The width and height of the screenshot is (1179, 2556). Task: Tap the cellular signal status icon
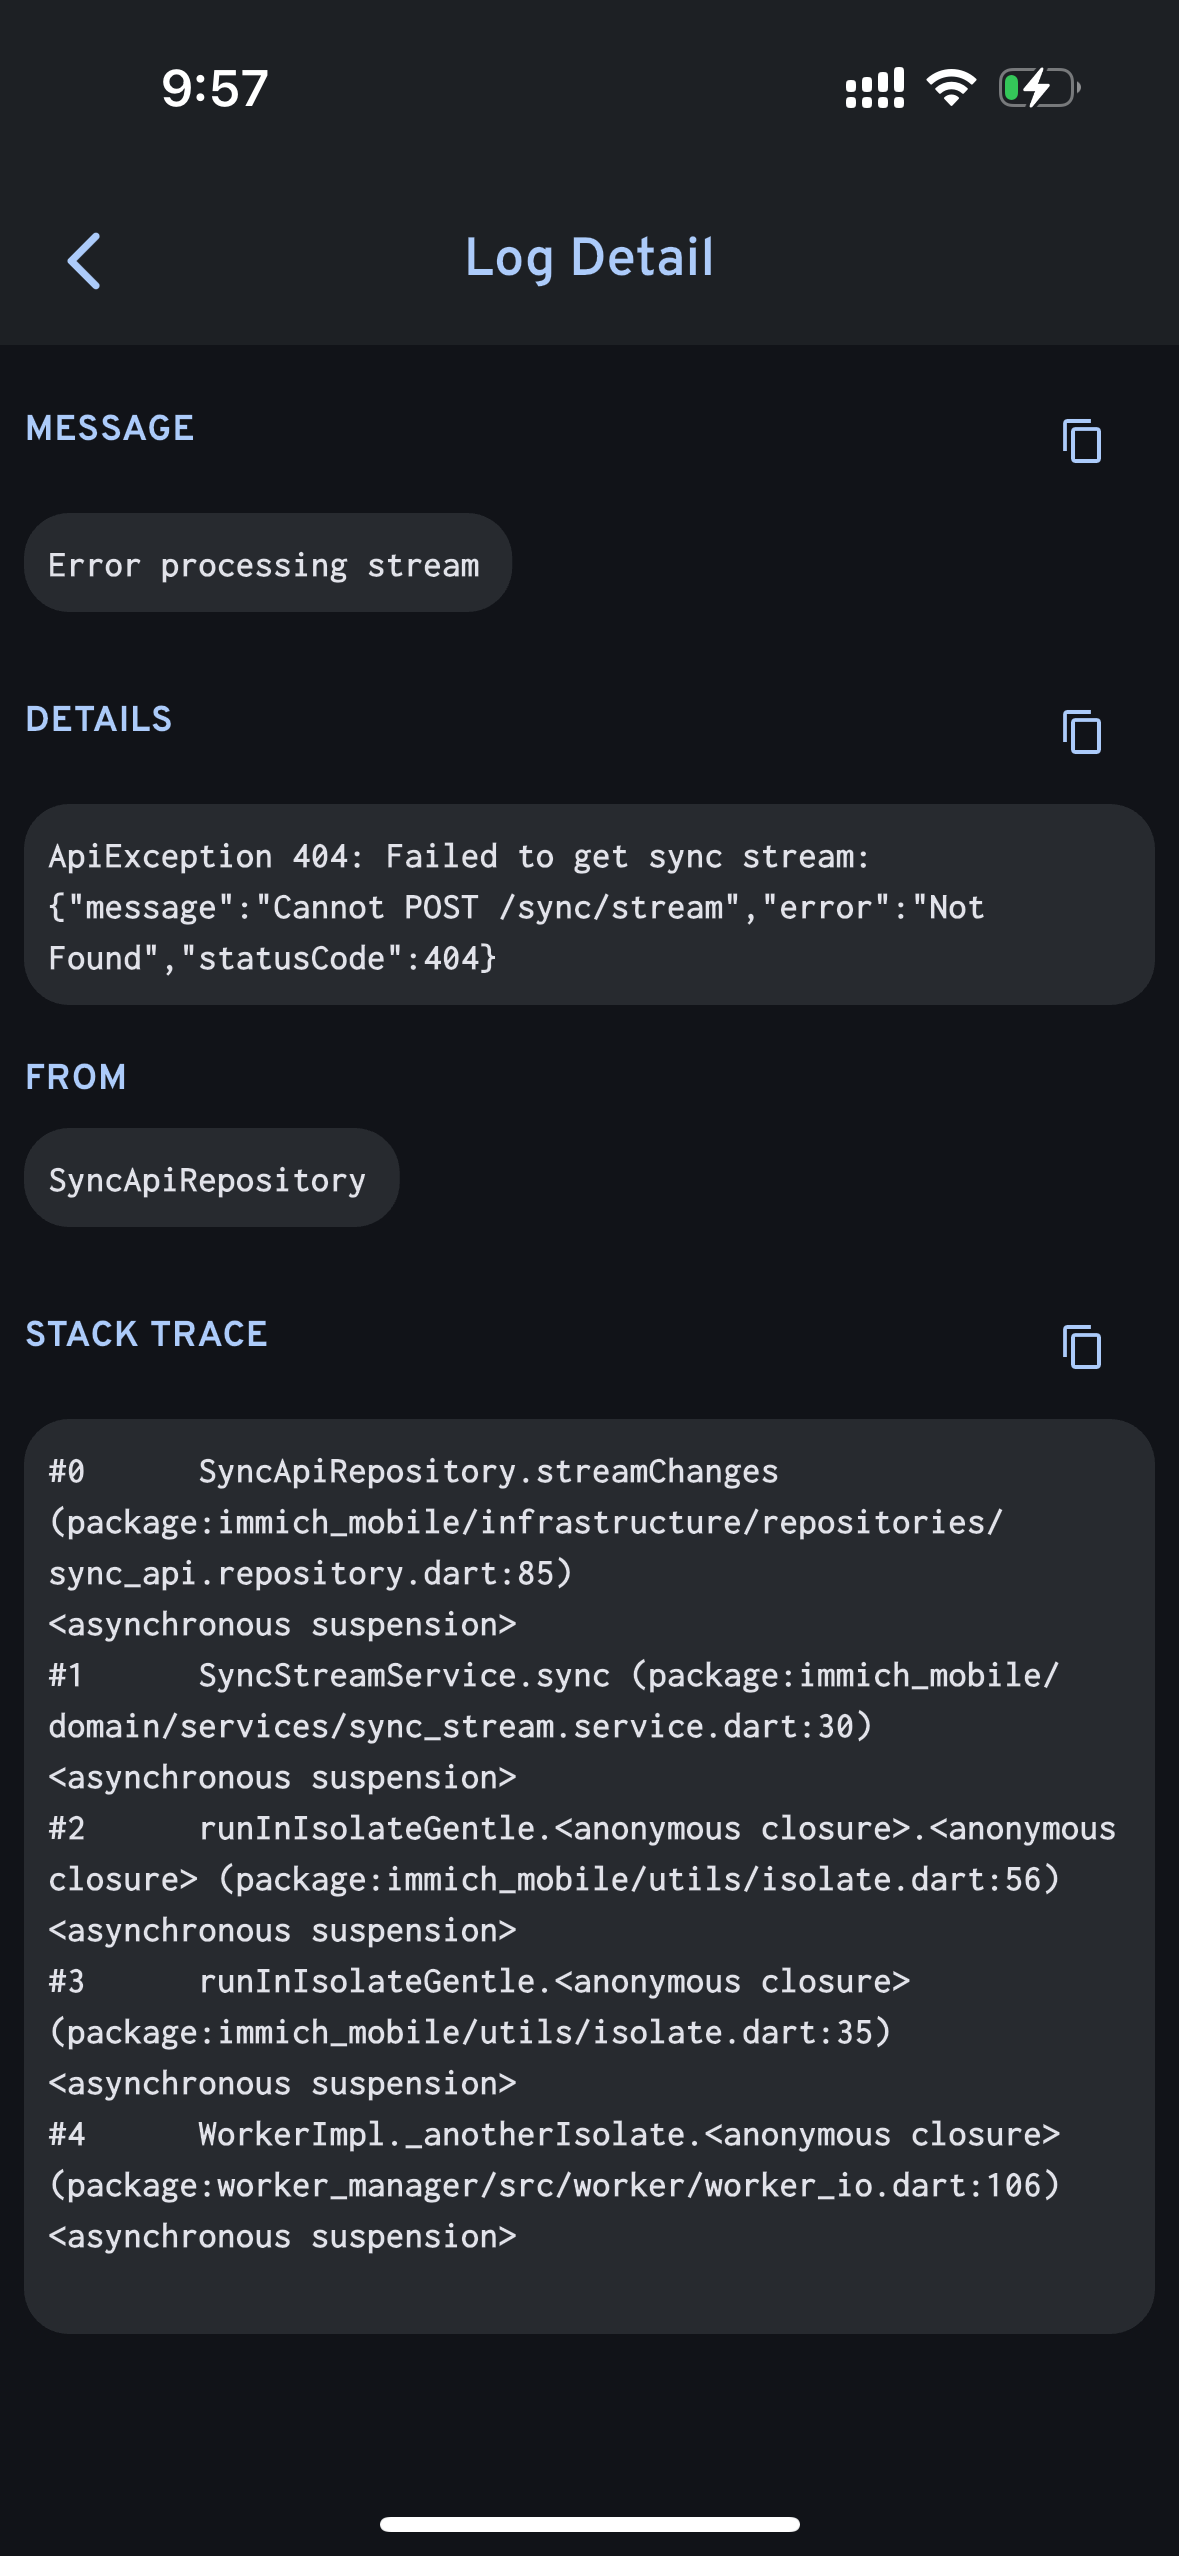(874, 88)
